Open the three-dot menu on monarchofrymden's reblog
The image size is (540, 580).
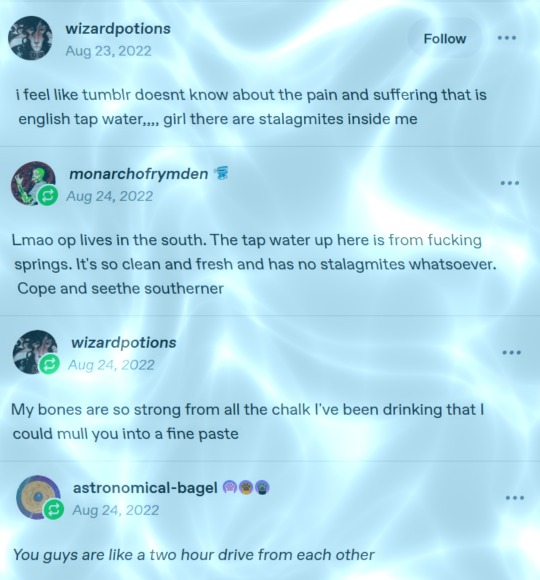pyautogui.click(x=510, y=183)
